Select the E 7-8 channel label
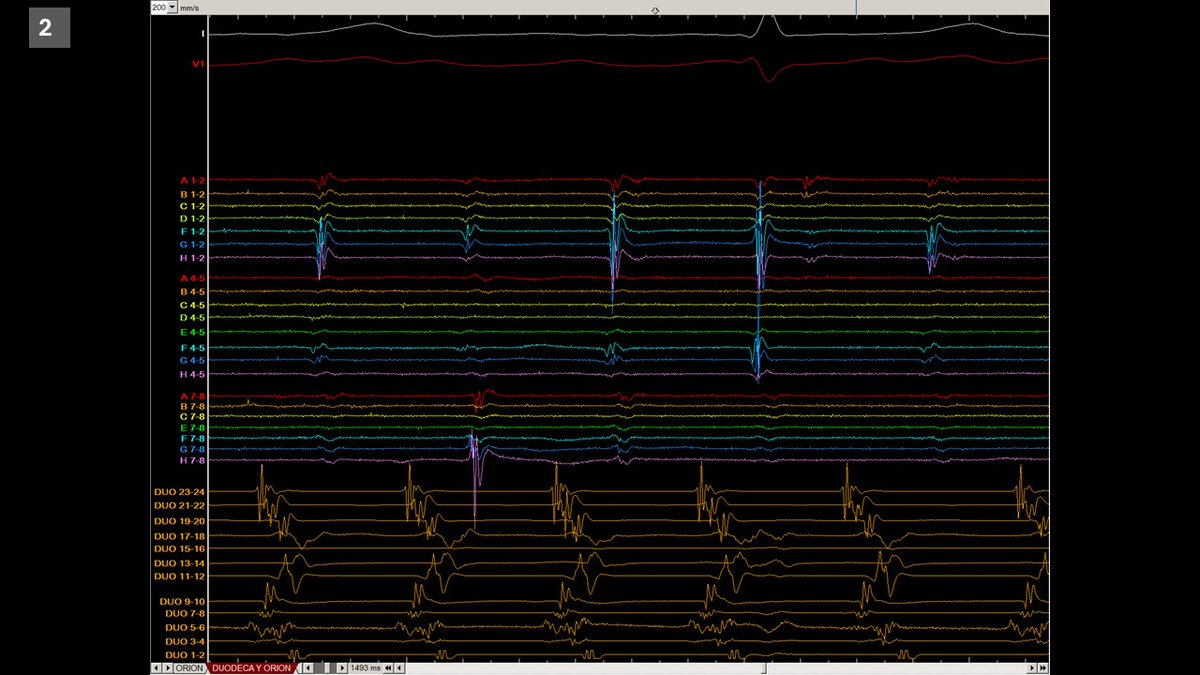Image resolution: width=1200 pixels, height=675 pixels. (x=192, y=428)
